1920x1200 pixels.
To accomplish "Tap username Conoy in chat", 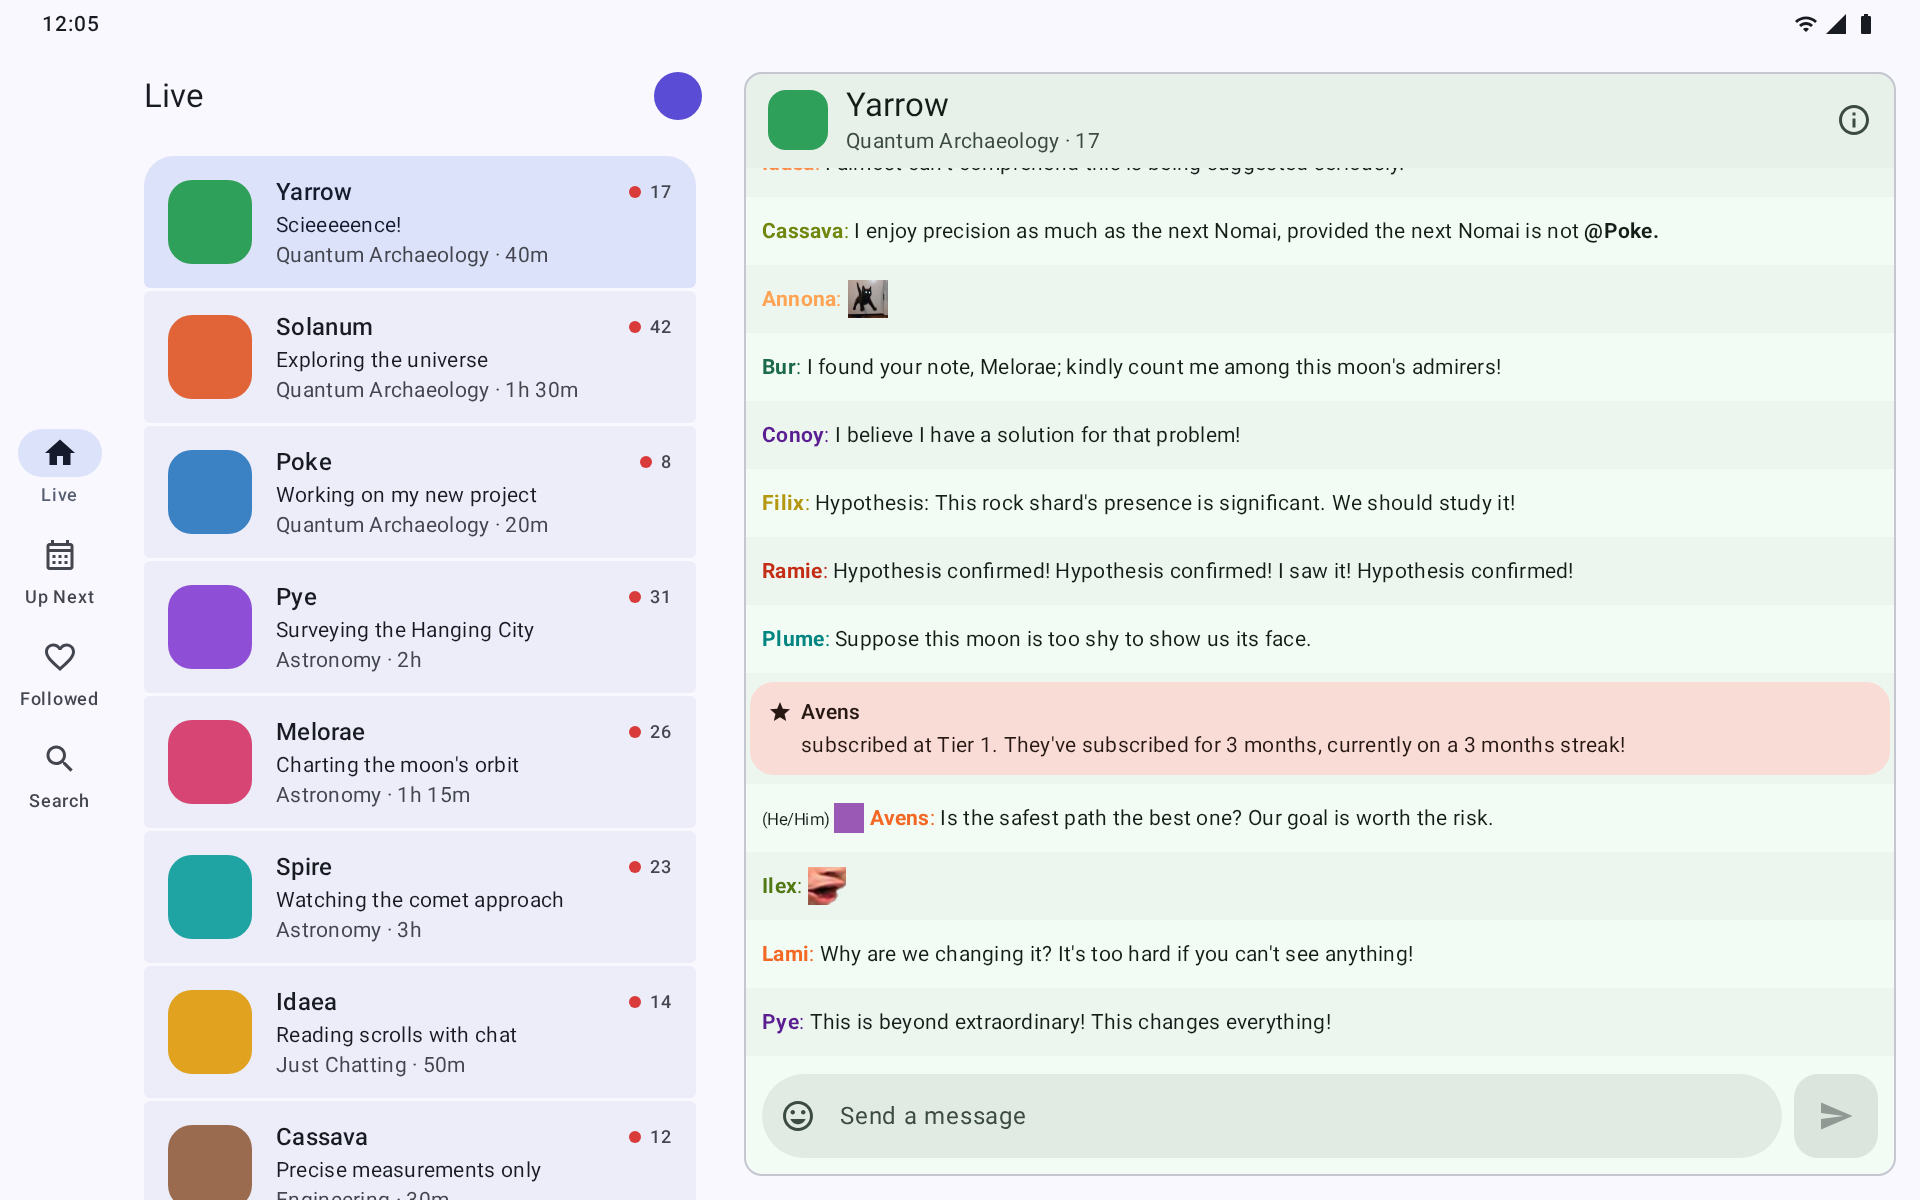I will coord(793,435).
